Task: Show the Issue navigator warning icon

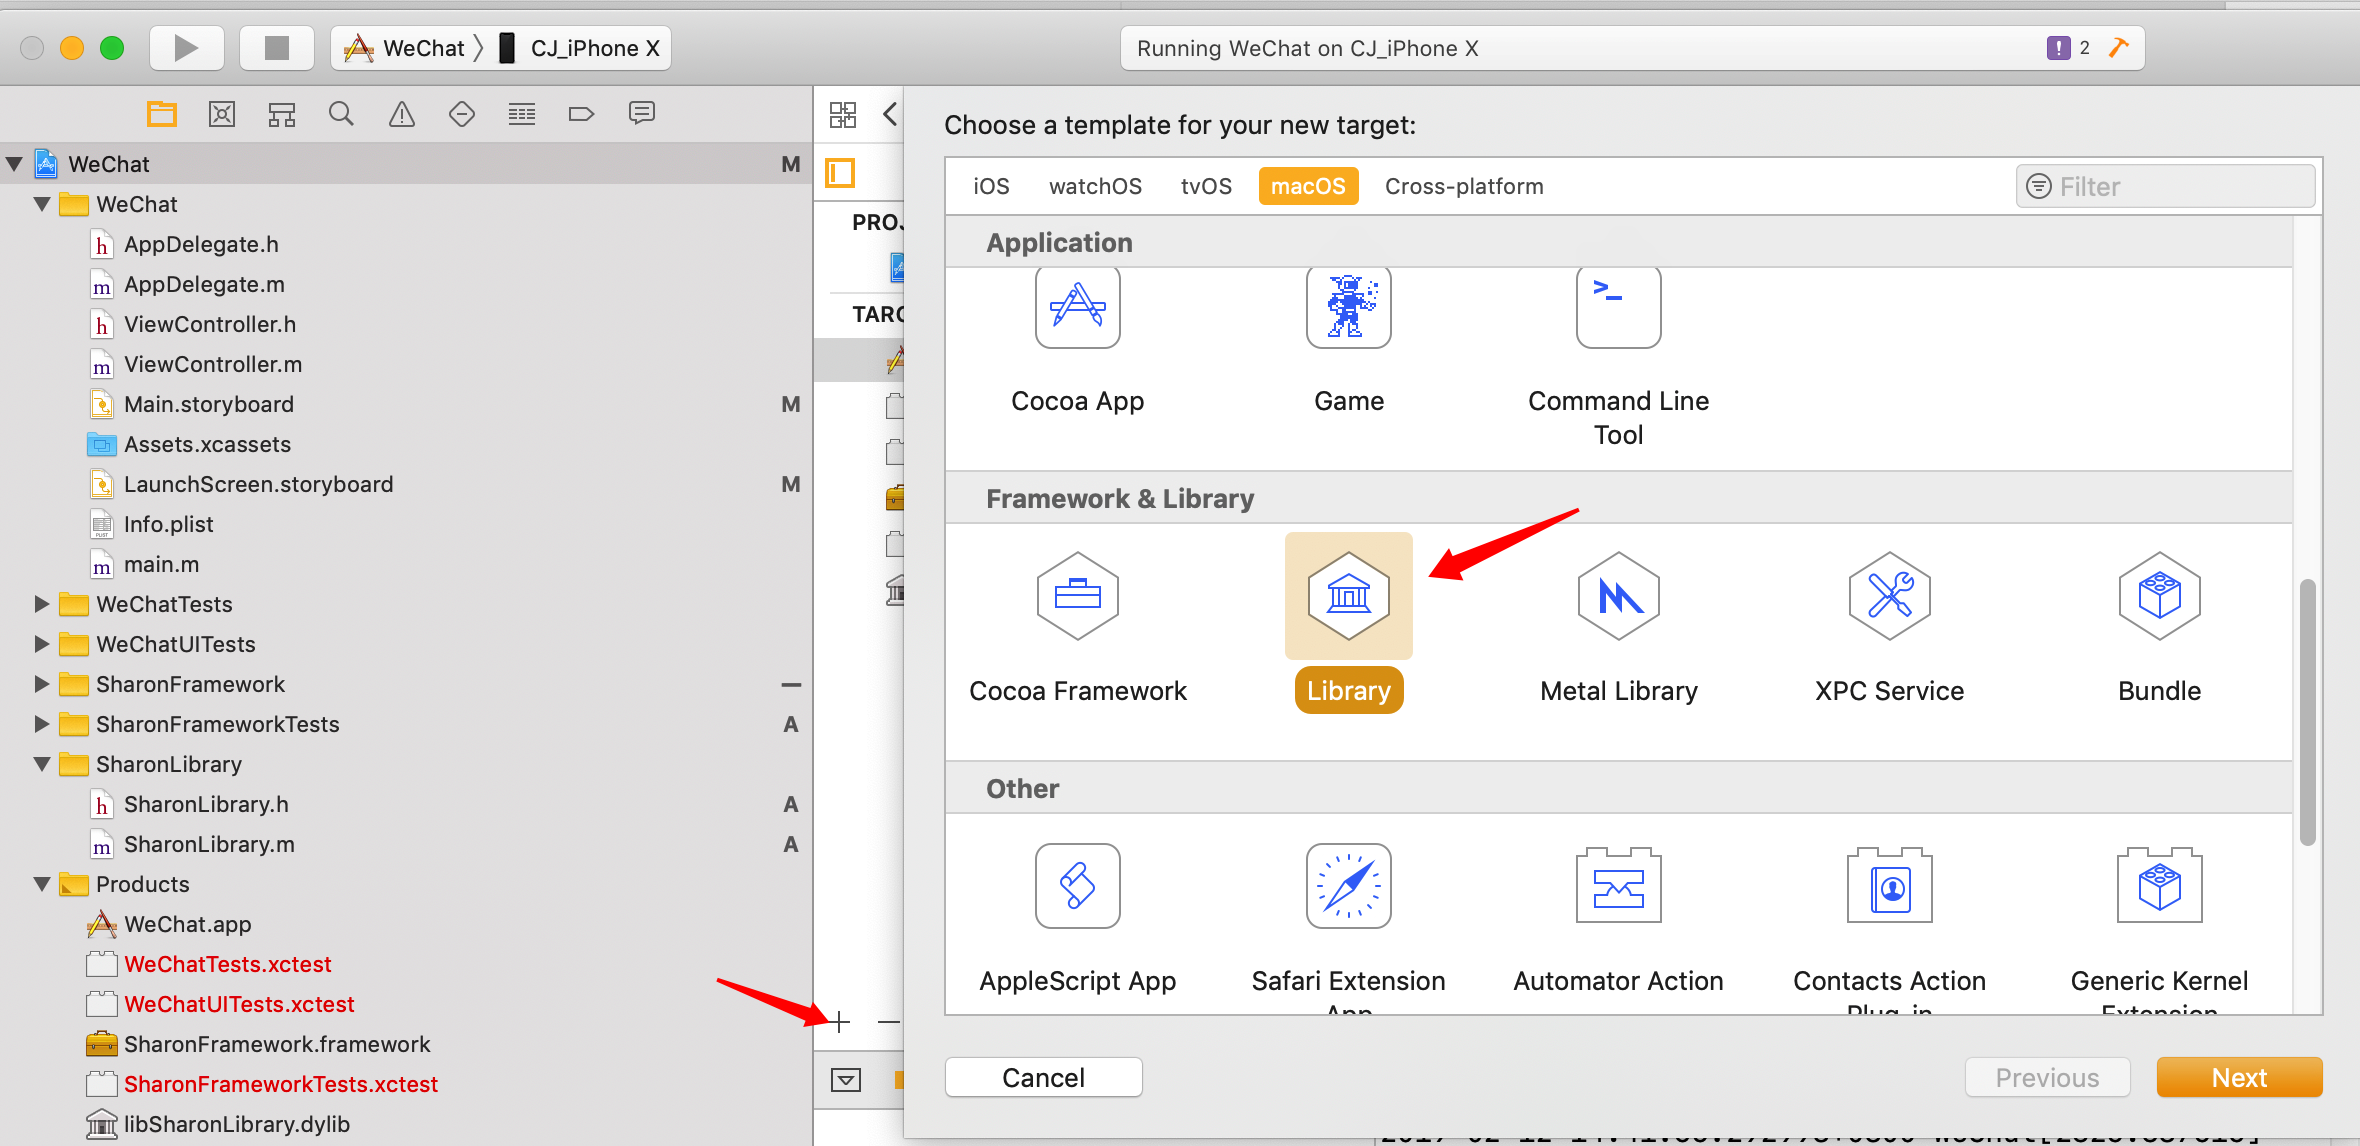Action: pos(401,114)
